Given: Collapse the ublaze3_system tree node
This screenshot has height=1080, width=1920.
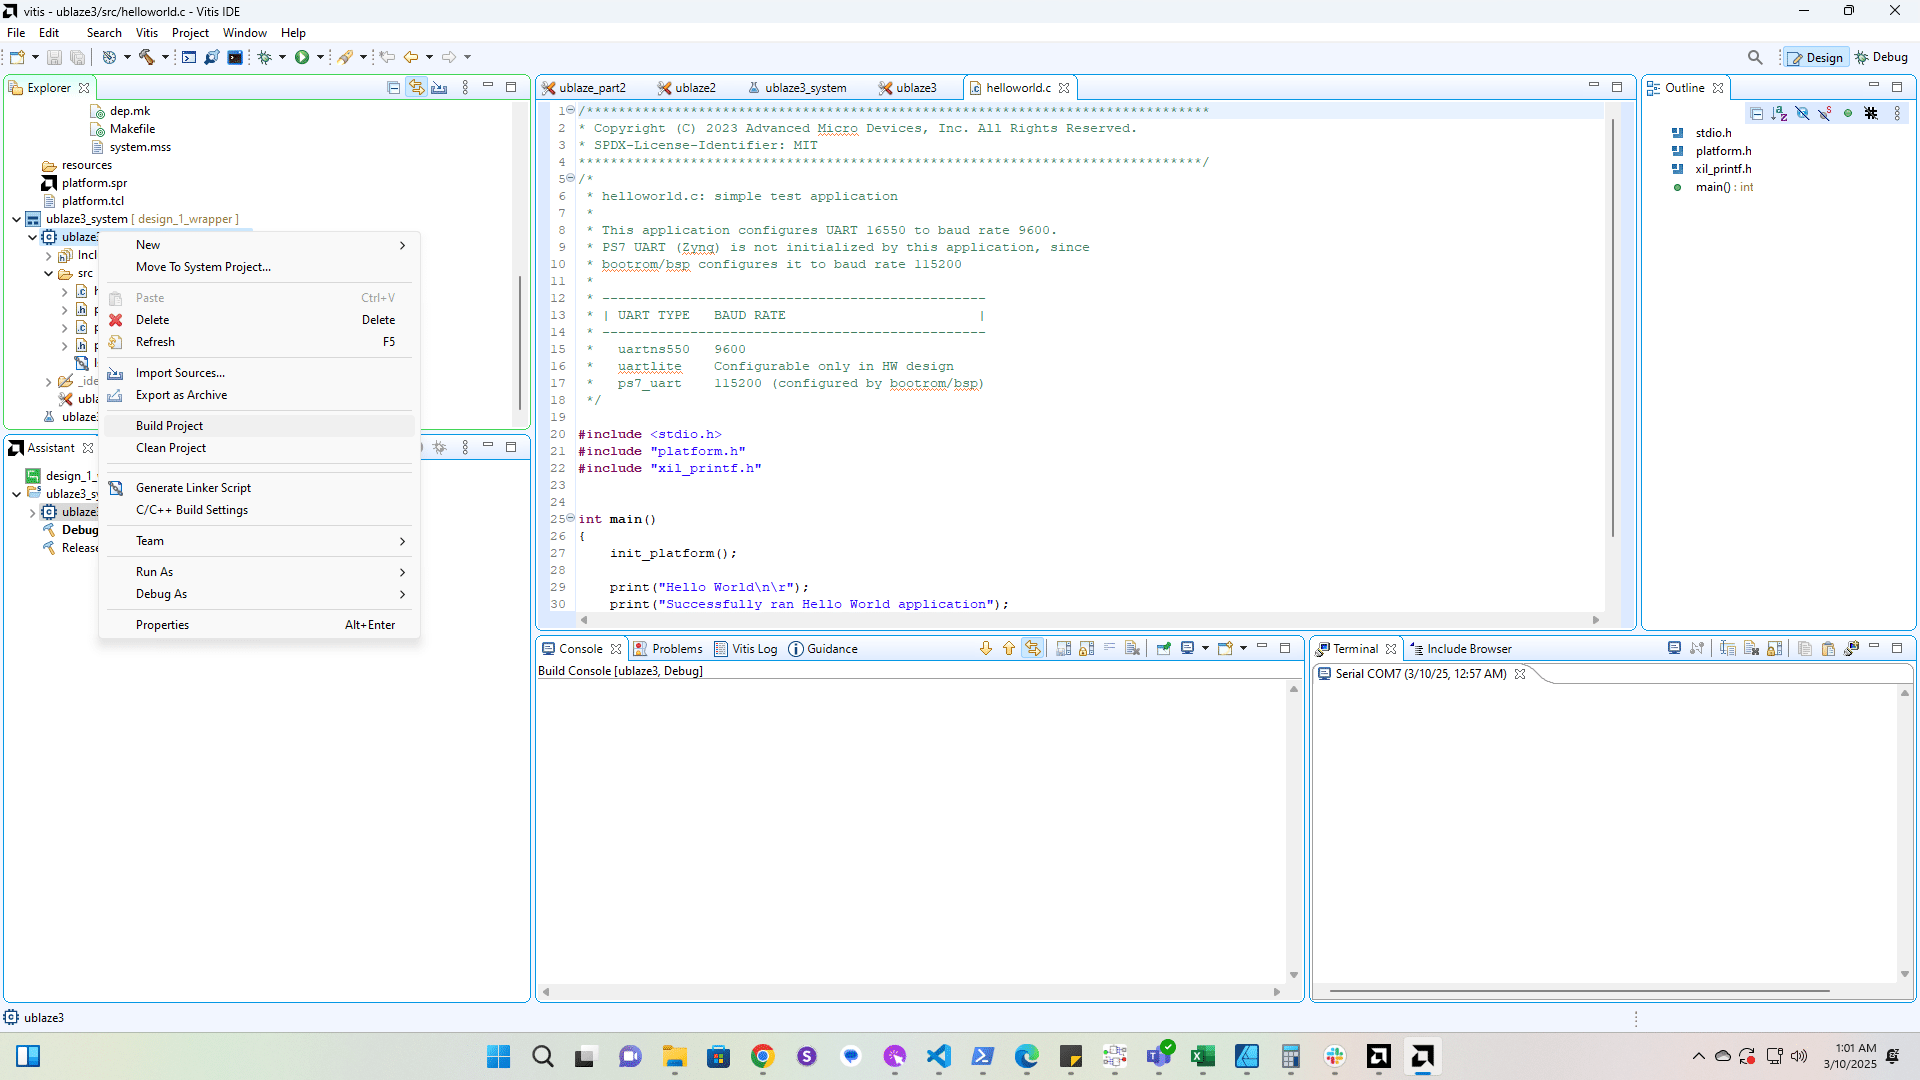Looking at the screenshot, I should coord(17,219).
